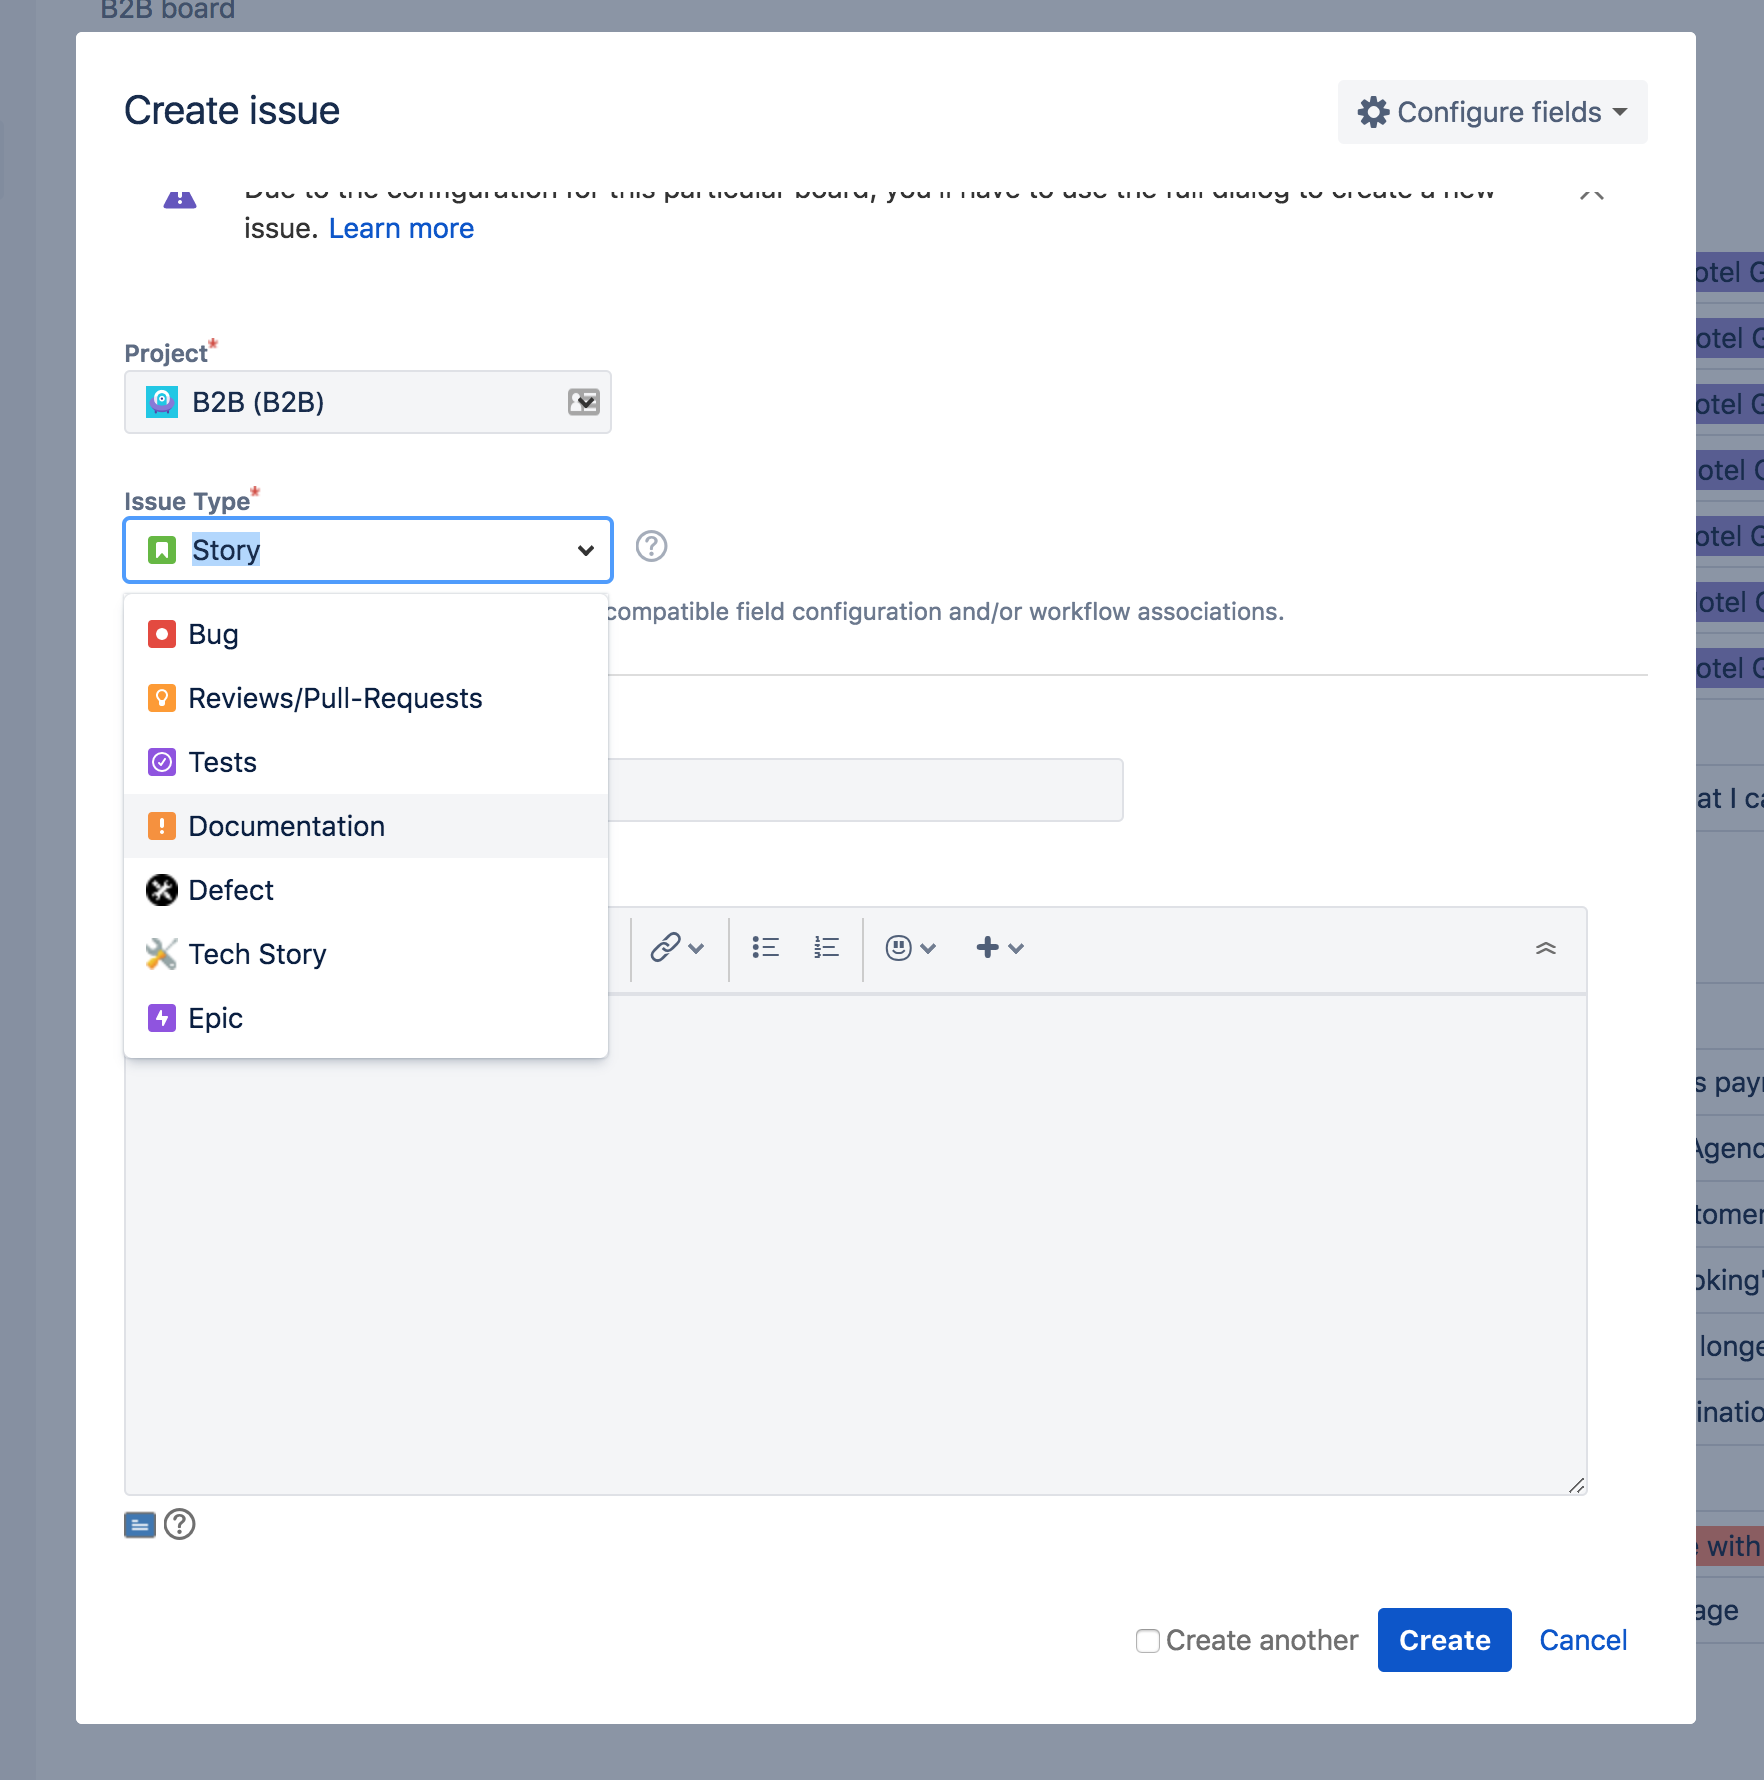This screenshot has width=1764, height=1780.
Task: Select Bug from the issue type list
Action: point(366,634)
